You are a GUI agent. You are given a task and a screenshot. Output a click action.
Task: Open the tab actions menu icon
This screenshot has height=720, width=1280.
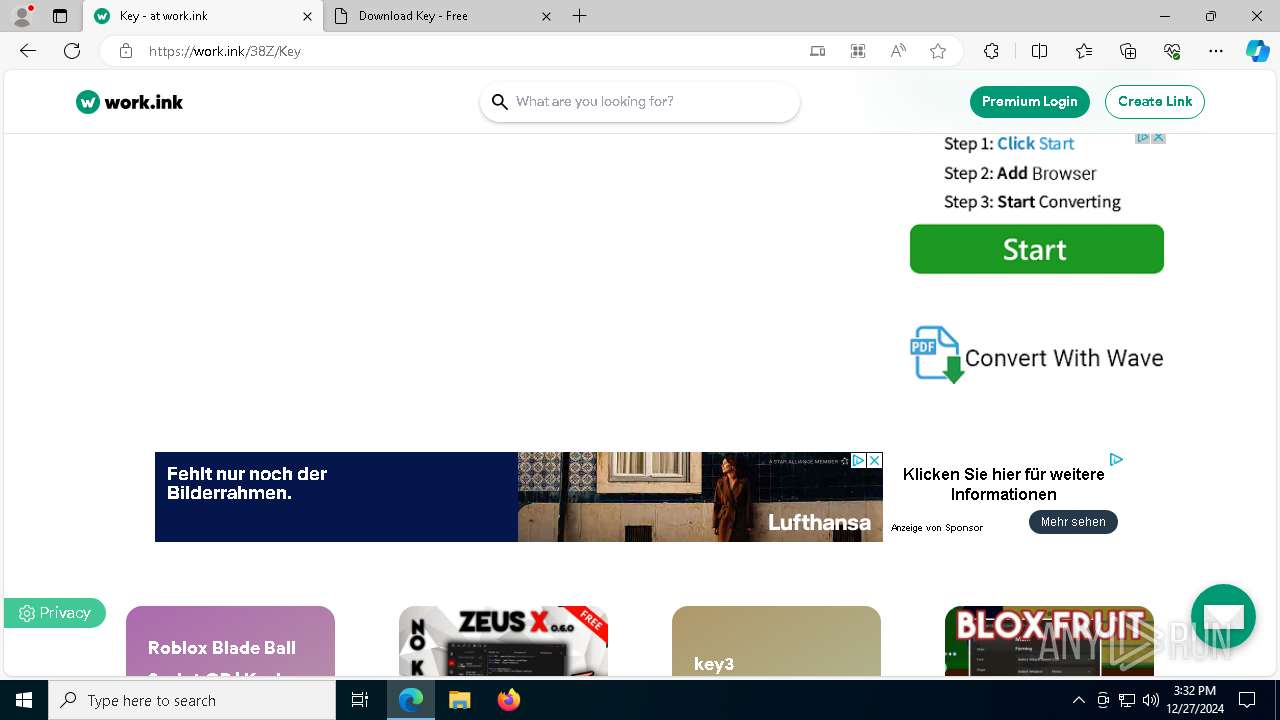(60, 16)
